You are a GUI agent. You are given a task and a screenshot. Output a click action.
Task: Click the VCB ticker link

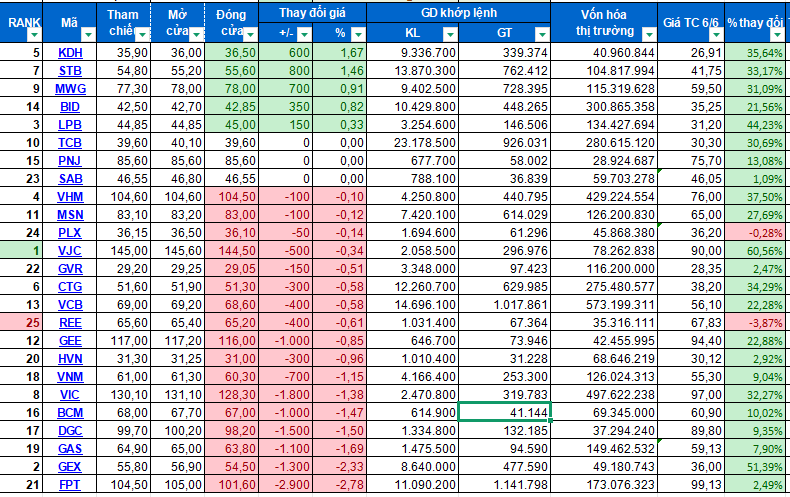point(70,305)
